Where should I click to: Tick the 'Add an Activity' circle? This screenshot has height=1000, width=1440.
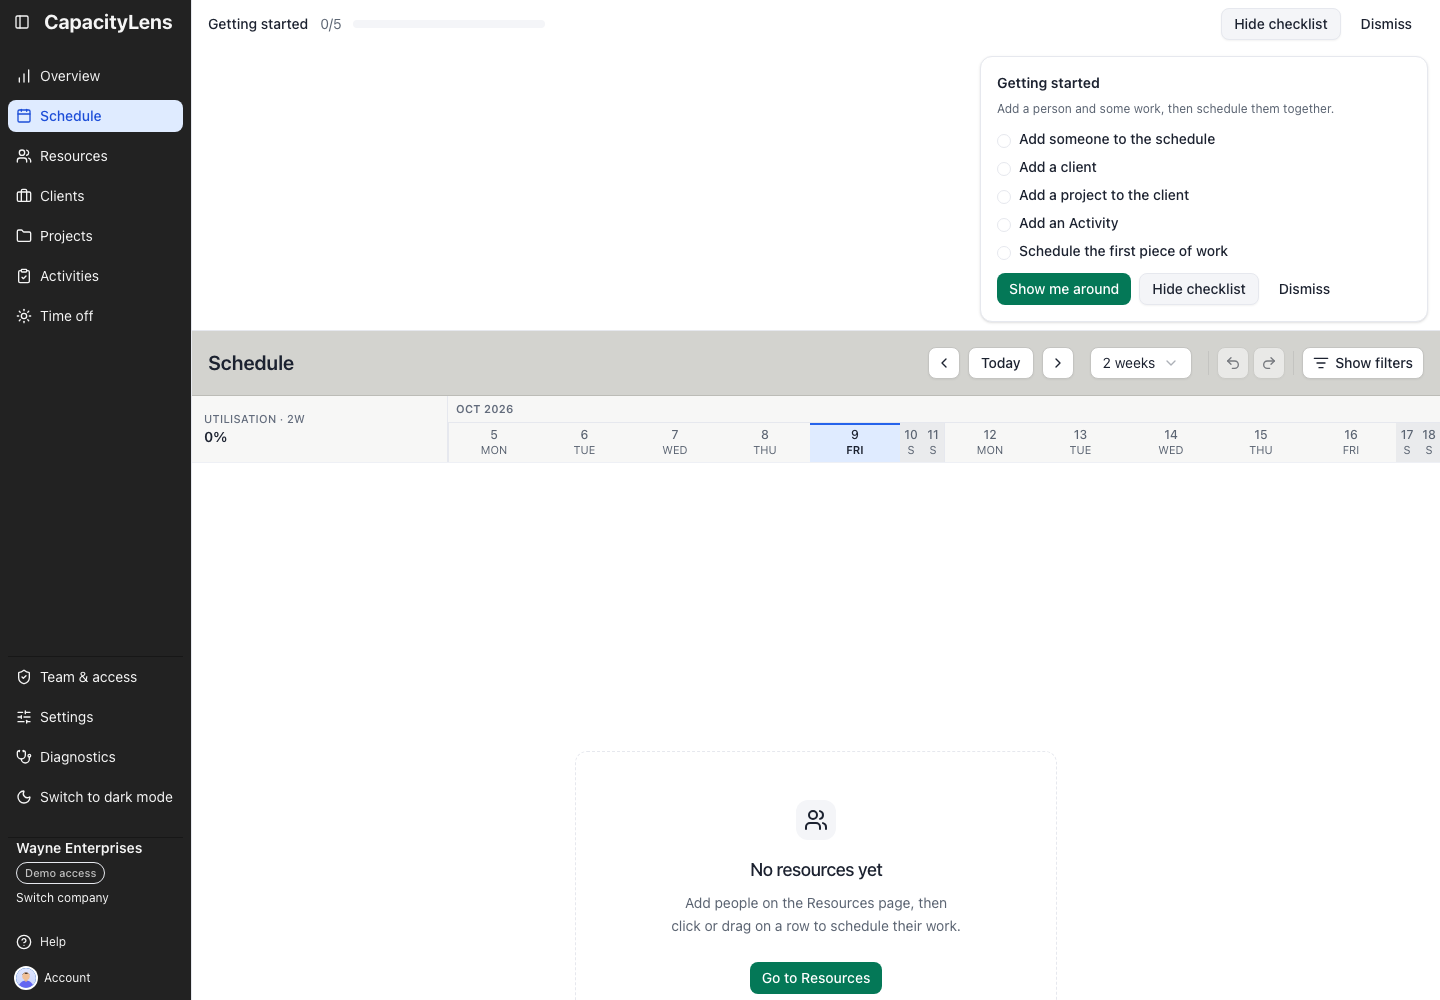tap(1004, 224)
